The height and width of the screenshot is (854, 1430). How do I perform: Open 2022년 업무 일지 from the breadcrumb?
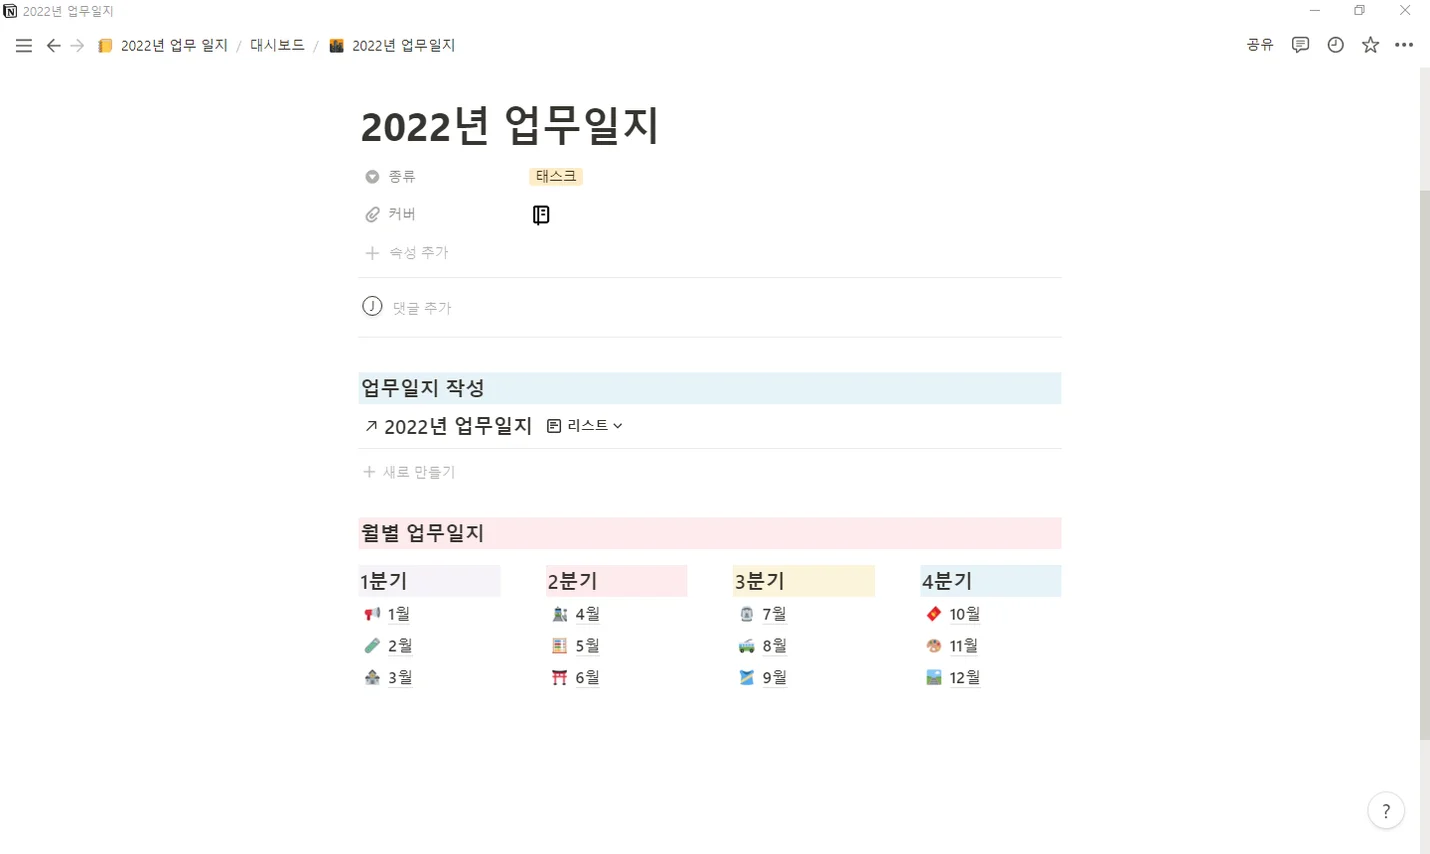pyautogui.click(x=173, y=45)
